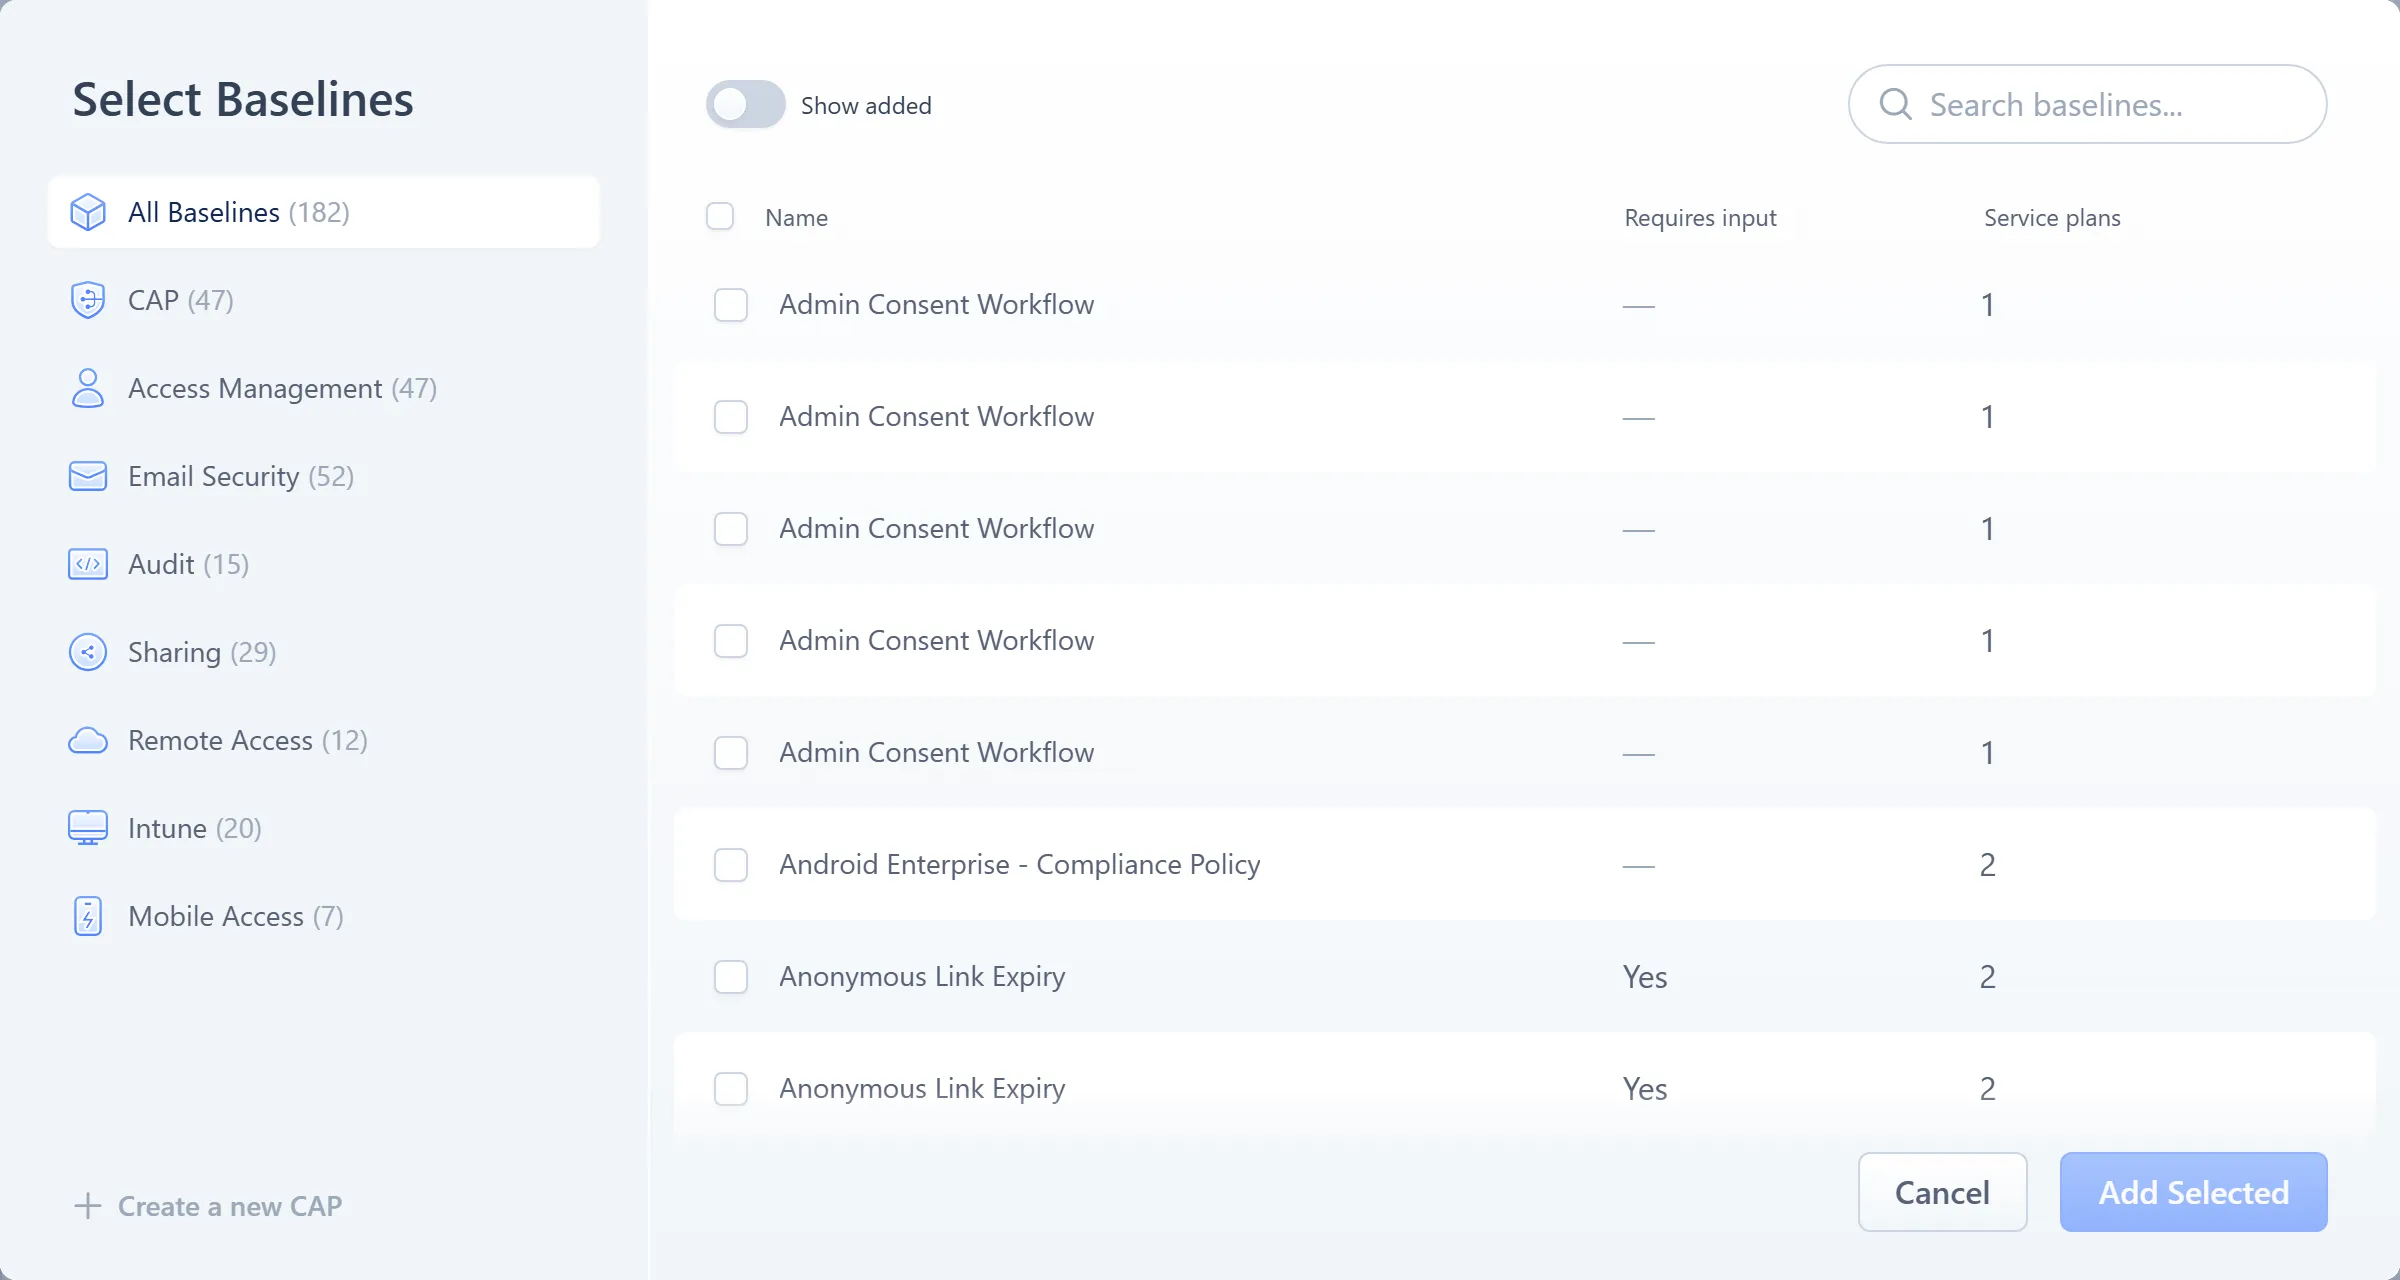The image size is (2400, 1280).
Task: Click the Mobile Access phone icon
Action: point(88,916)
